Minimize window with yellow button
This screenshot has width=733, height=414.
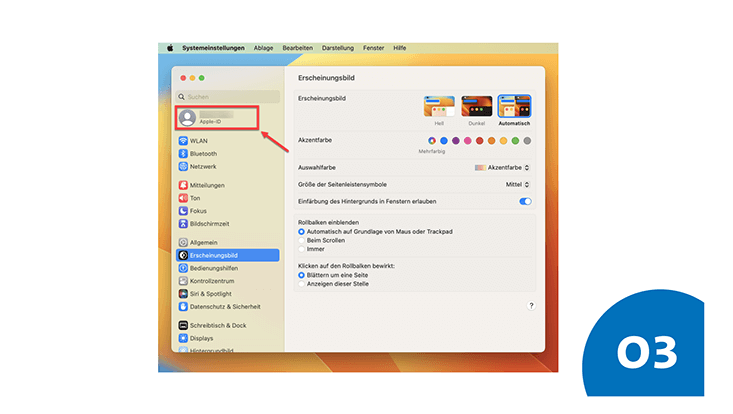tap(192, 78)
